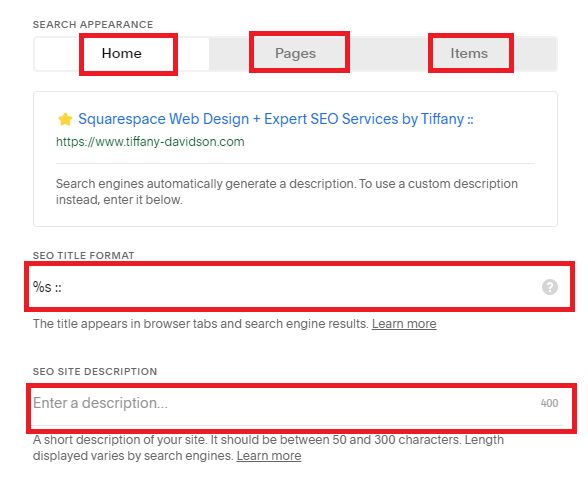Open Learn more link under title format
The height and width of the screenshot is (489, 588).
coord(404,324)
